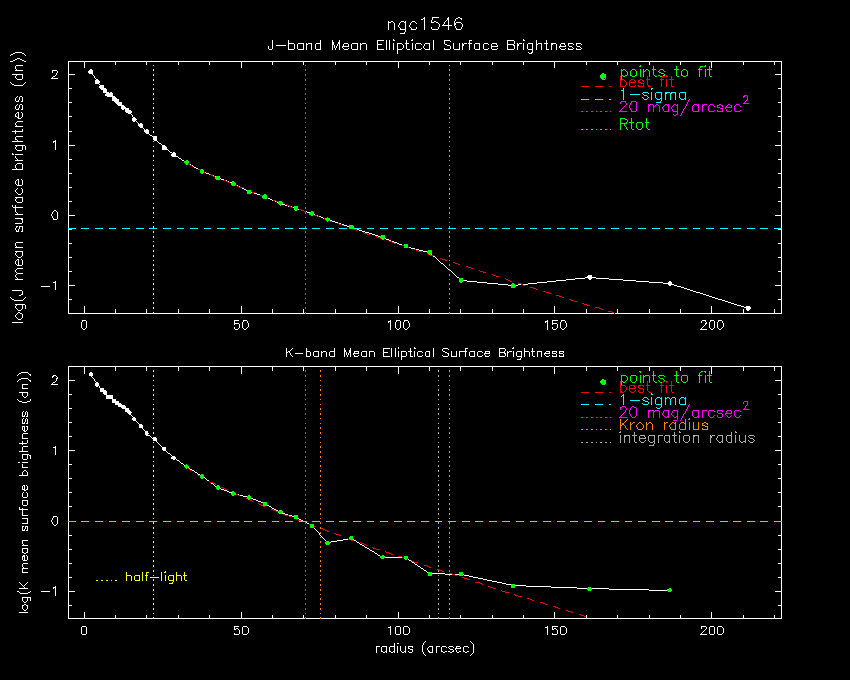Click x-axis tick label '100' under J-band plot
Image resolution: width=850 pixels, height=680 pixels.
(398, 325)
